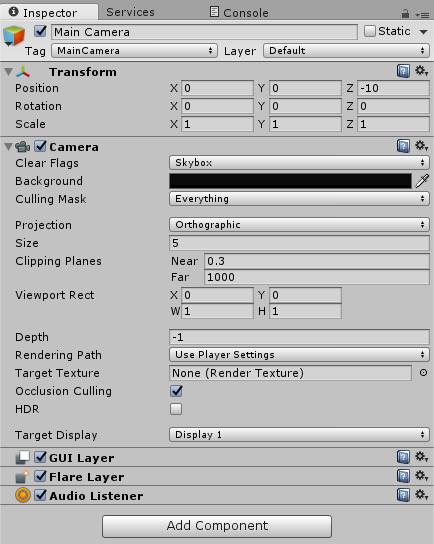
Task: Click the Add Component button
Action: point(217,526)
